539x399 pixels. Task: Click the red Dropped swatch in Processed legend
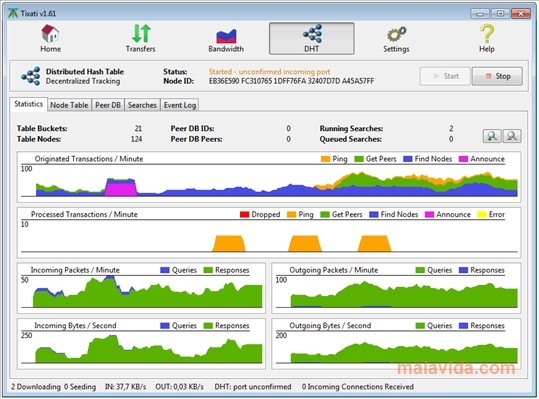pyautogui.click(x=244, y=215)
